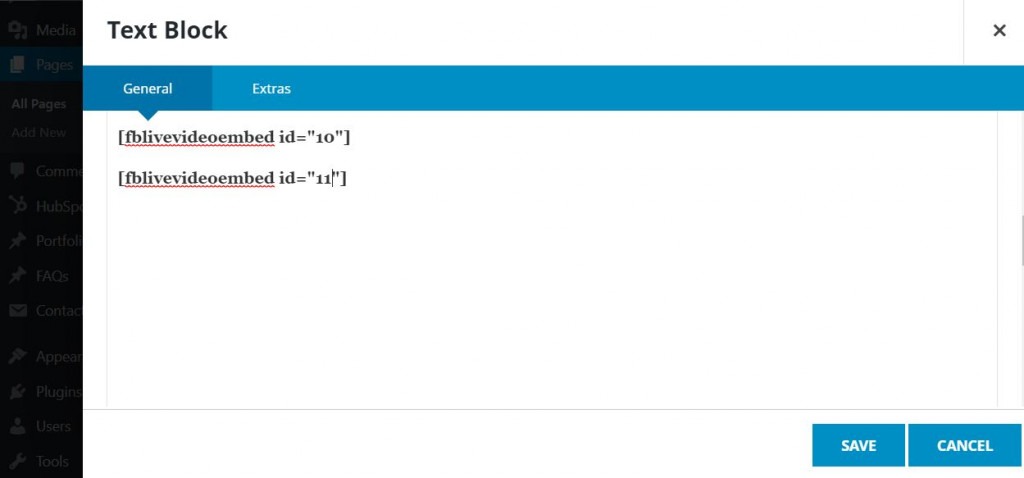Screen dimensions: 1024x478
Task: Click the HubSpot sprocket icon
Action: coord(18,206)
